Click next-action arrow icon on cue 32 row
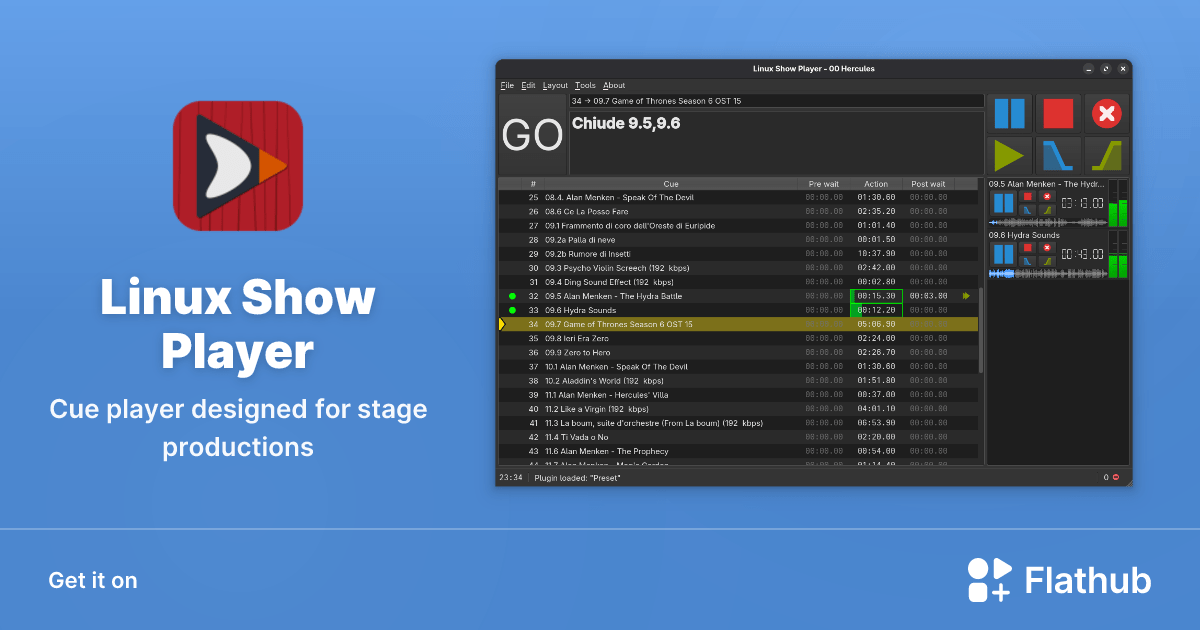The height and width of the screenshot is (630, 1200). click(x=966, y=296)
